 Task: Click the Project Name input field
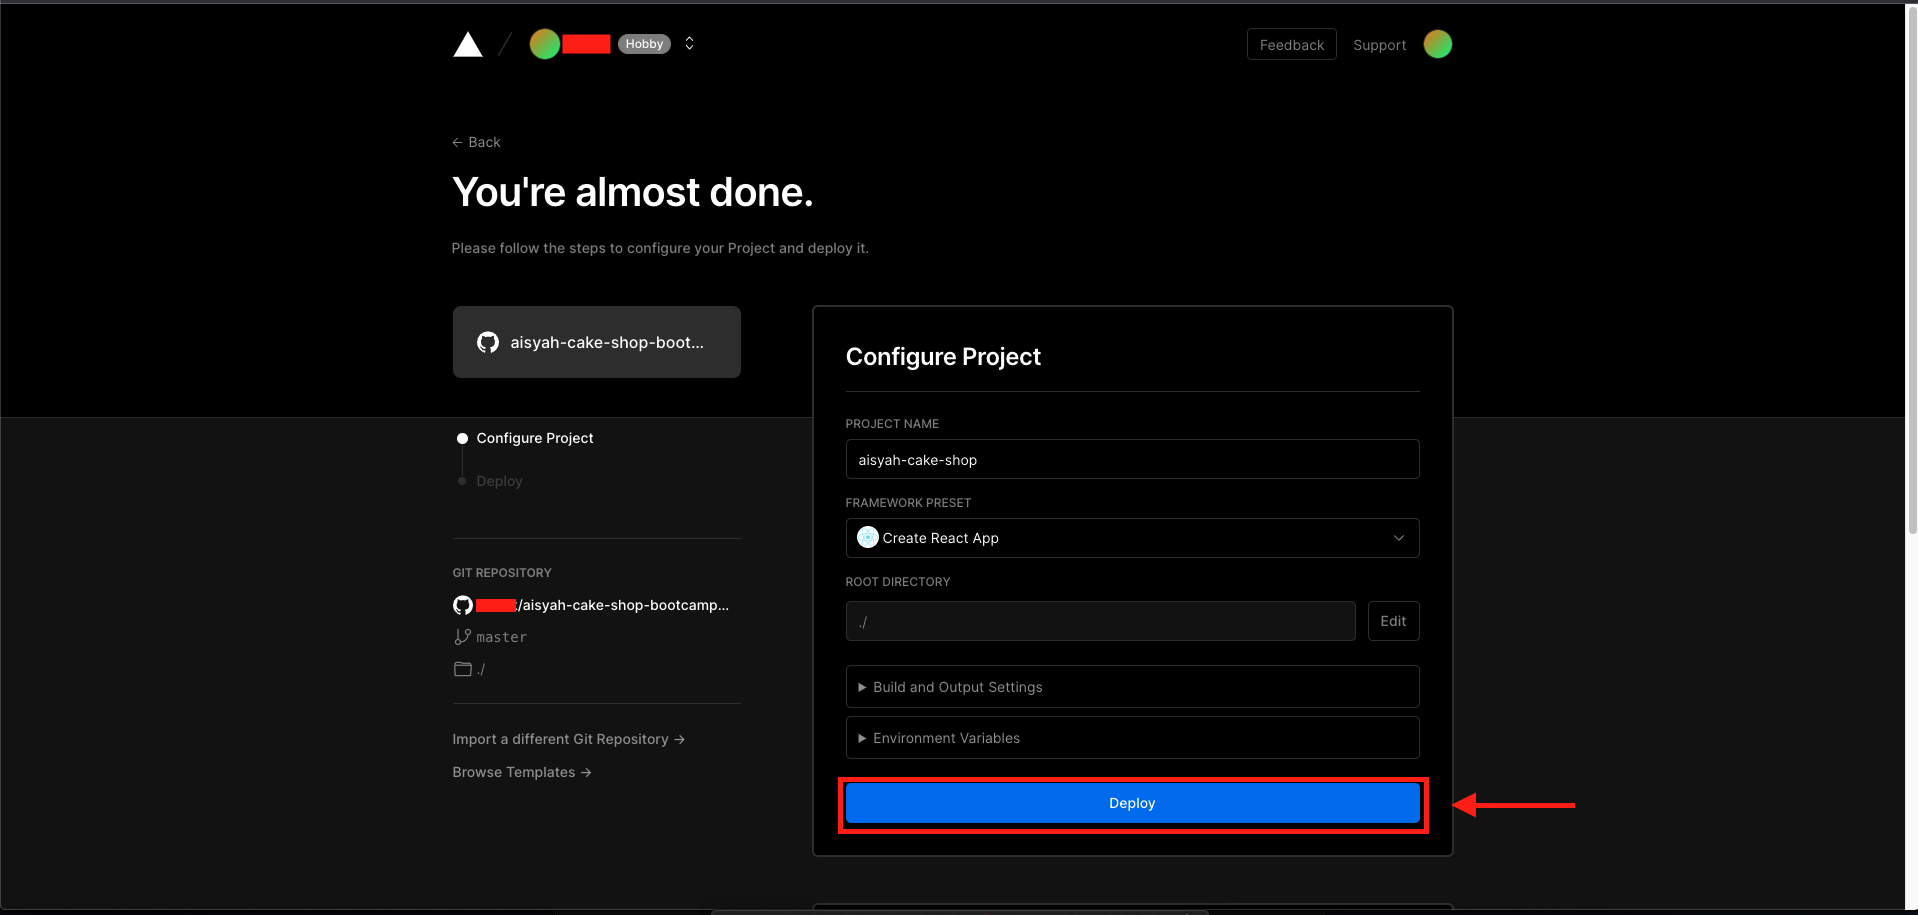coord(1132,460)
